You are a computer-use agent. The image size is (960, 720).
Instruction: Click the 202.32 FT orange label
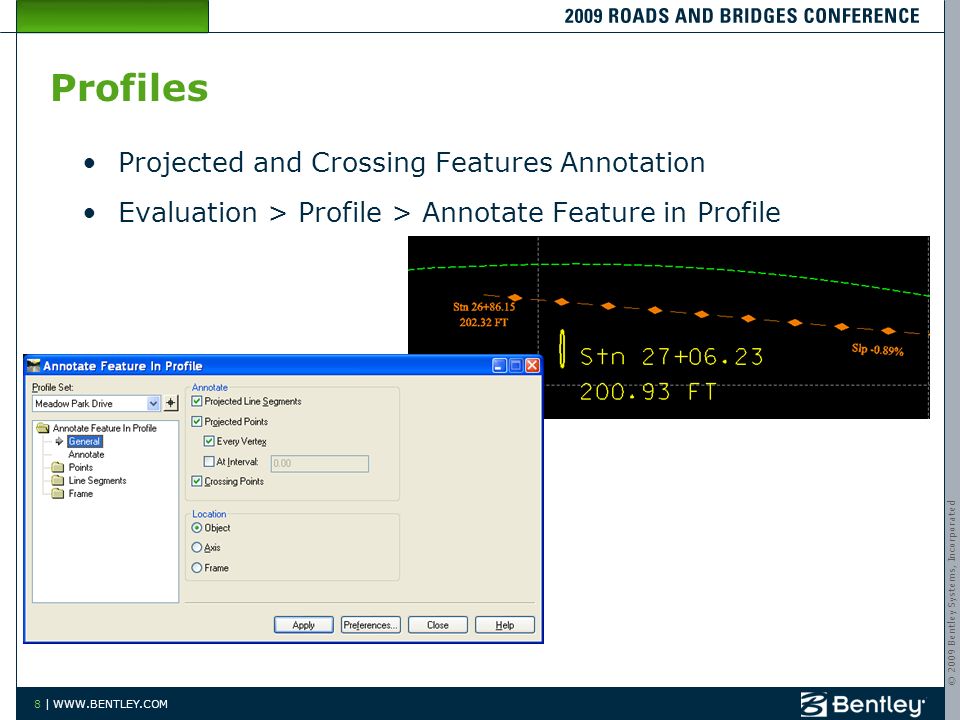pyautogui.click(x=484, y=322)
